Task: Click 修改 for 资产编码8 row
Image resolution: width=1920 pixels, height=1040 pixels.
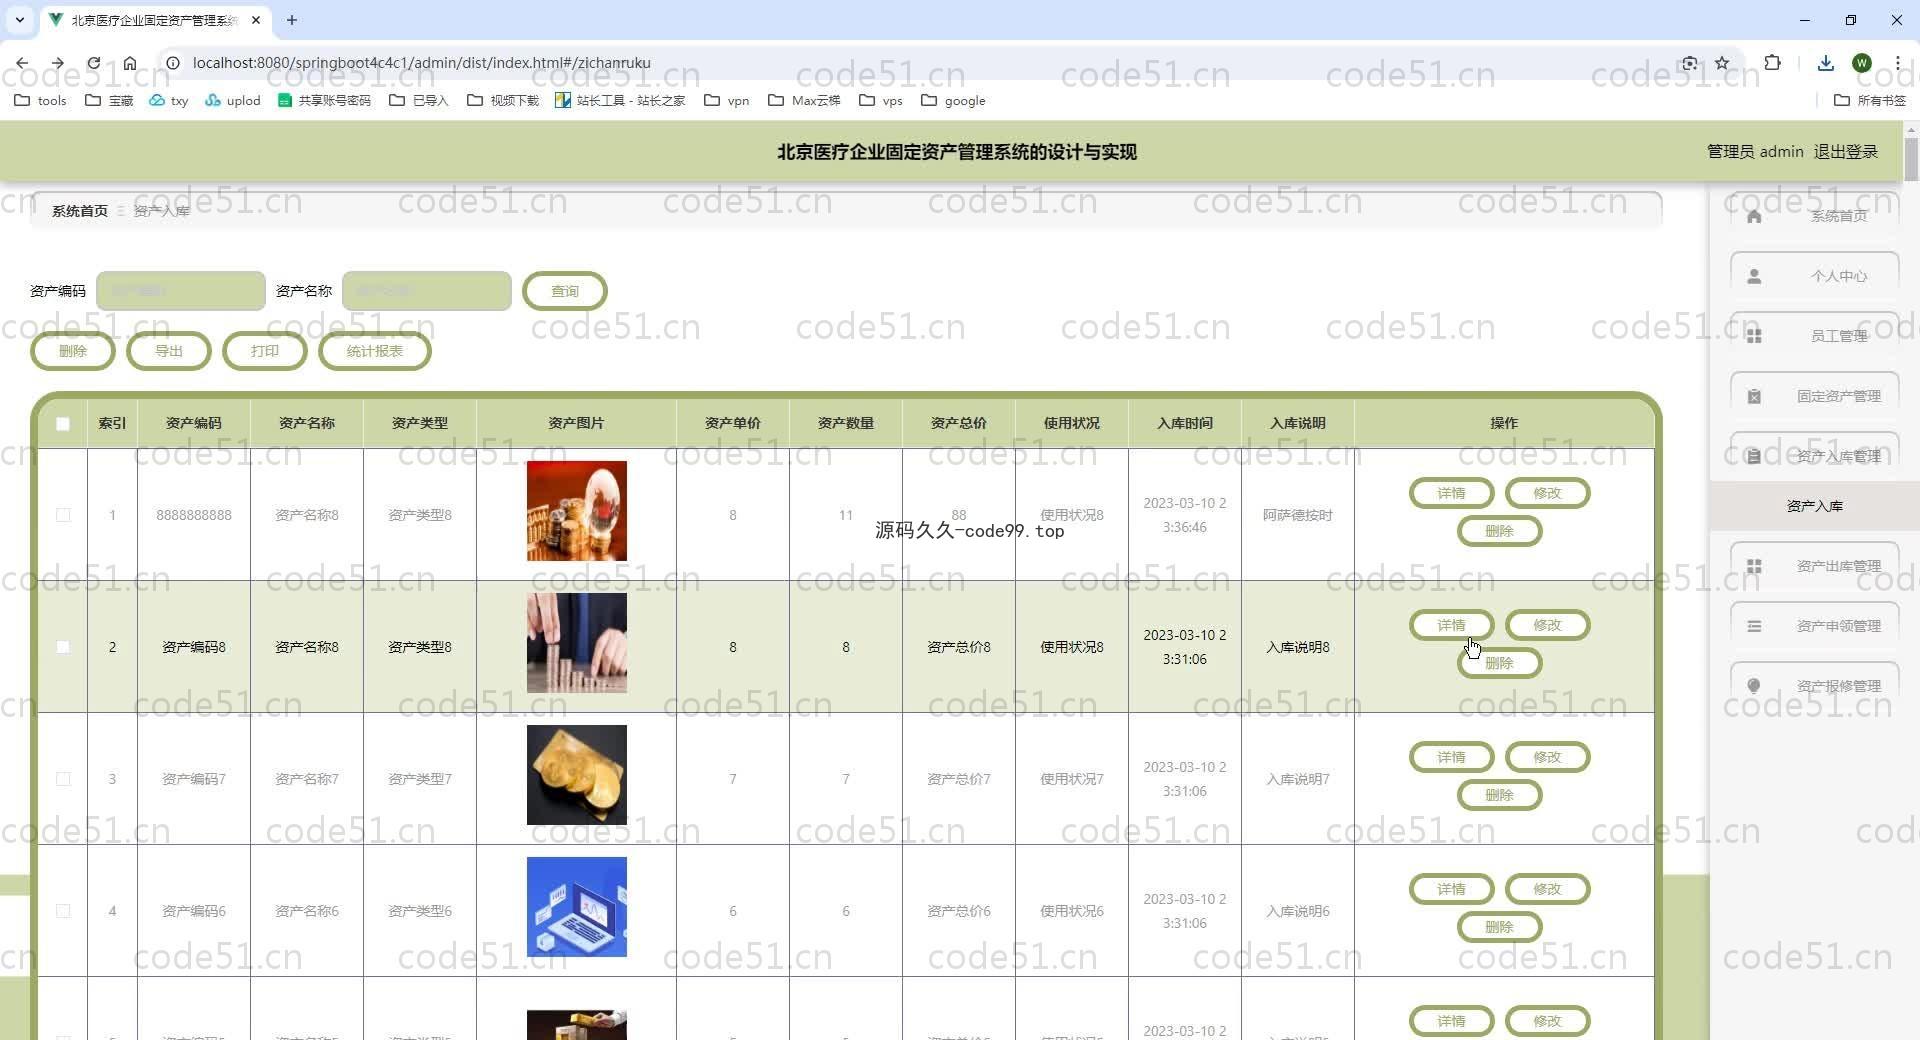Action: click(1547, 625)
